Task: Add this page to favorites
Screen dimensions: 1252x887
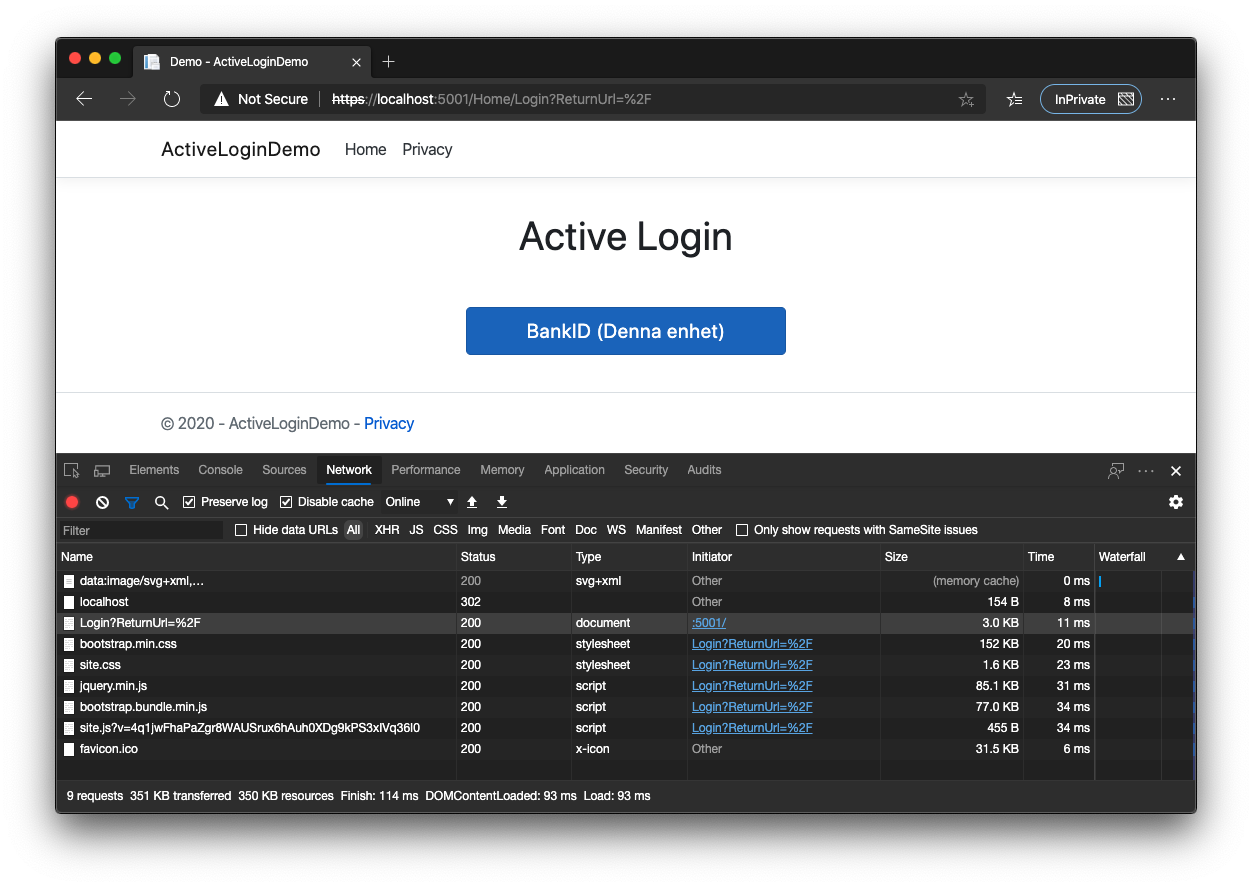Action: pos(966,99)
